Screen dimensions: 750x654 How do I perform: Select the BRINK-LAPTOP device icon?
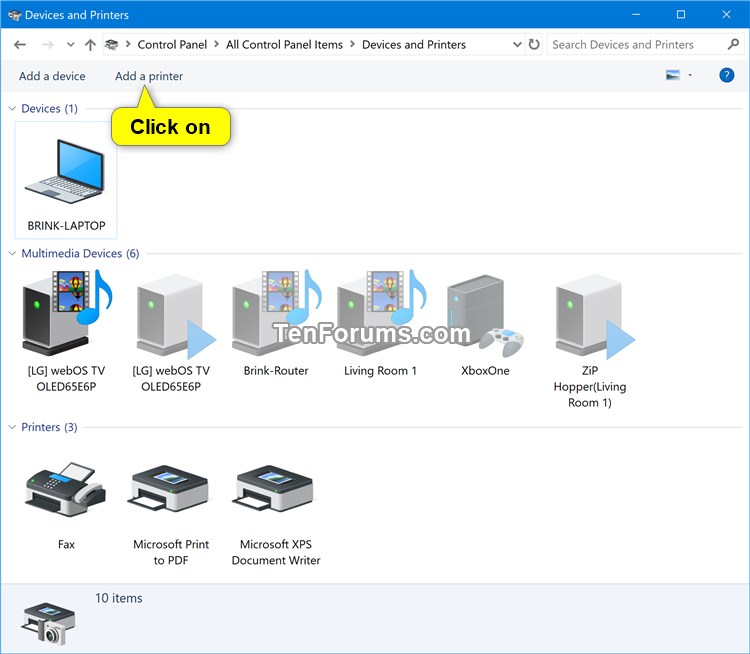65,171
